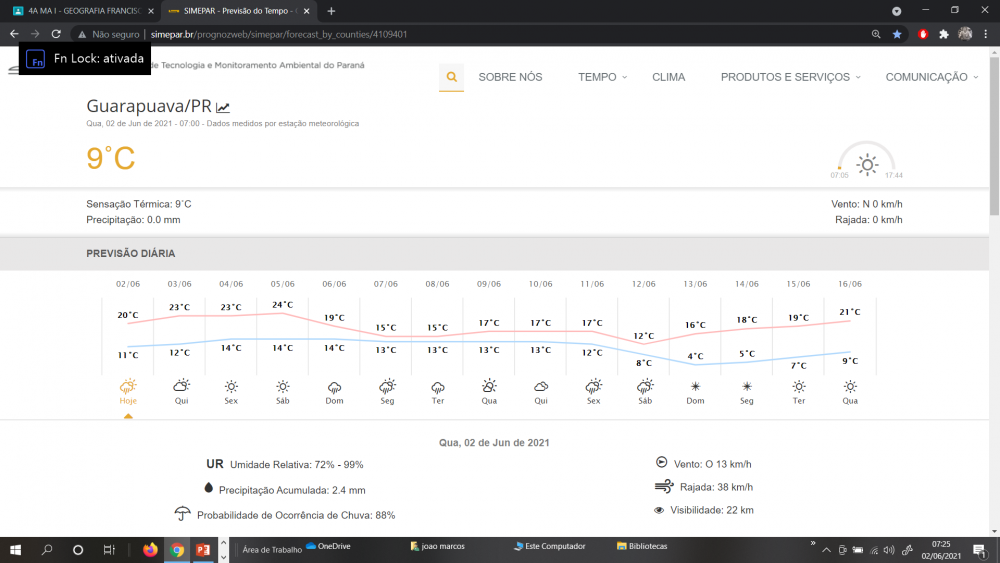Click the orange search magnifier icon
Image resolution: width=1000 pixels, height=563 pixels.
tap(451, 77)
